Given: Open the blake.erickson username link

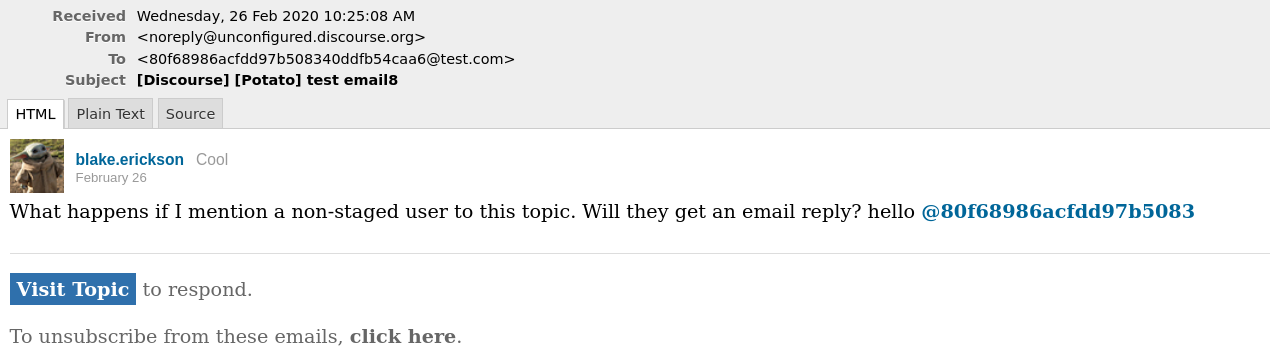Looking at the screenshot, I should click(130, 160).
